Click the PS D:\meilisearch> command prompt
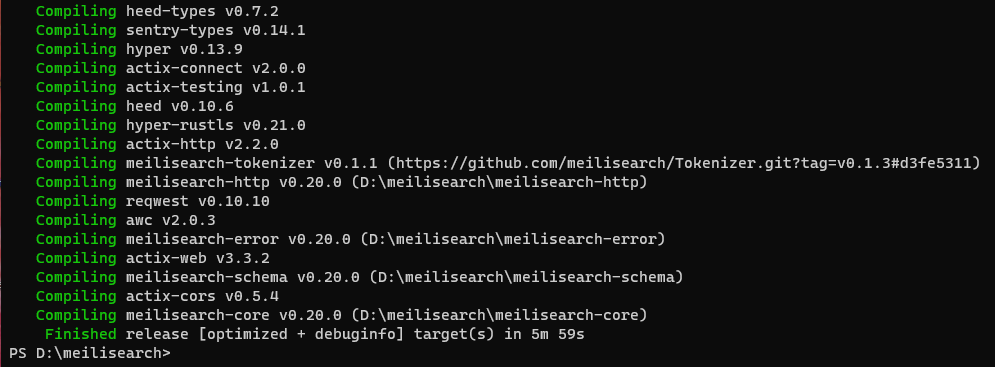 (x=89, y=353)
